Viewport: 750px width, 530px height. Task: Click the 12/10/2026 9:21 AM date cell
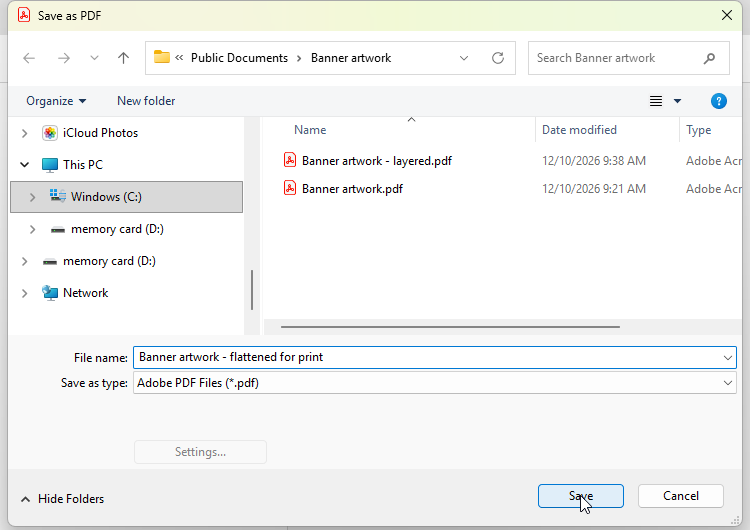(x=594, y=189)
